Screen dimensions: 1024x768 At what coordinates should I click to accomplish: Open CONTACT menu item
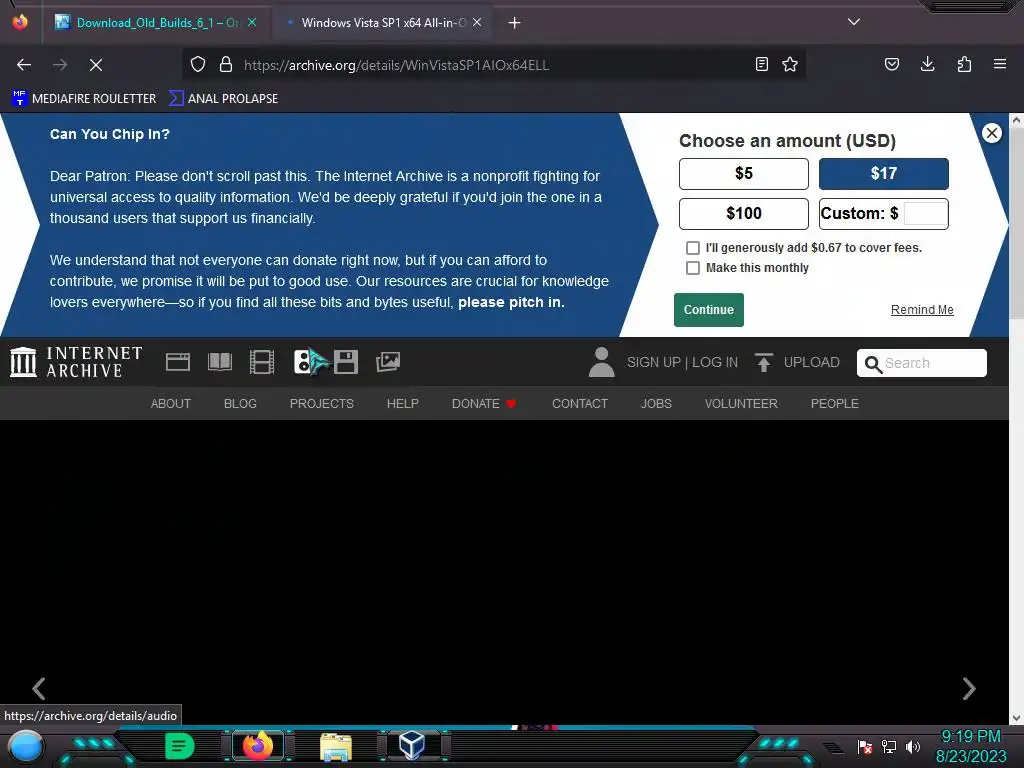point(580,404)
